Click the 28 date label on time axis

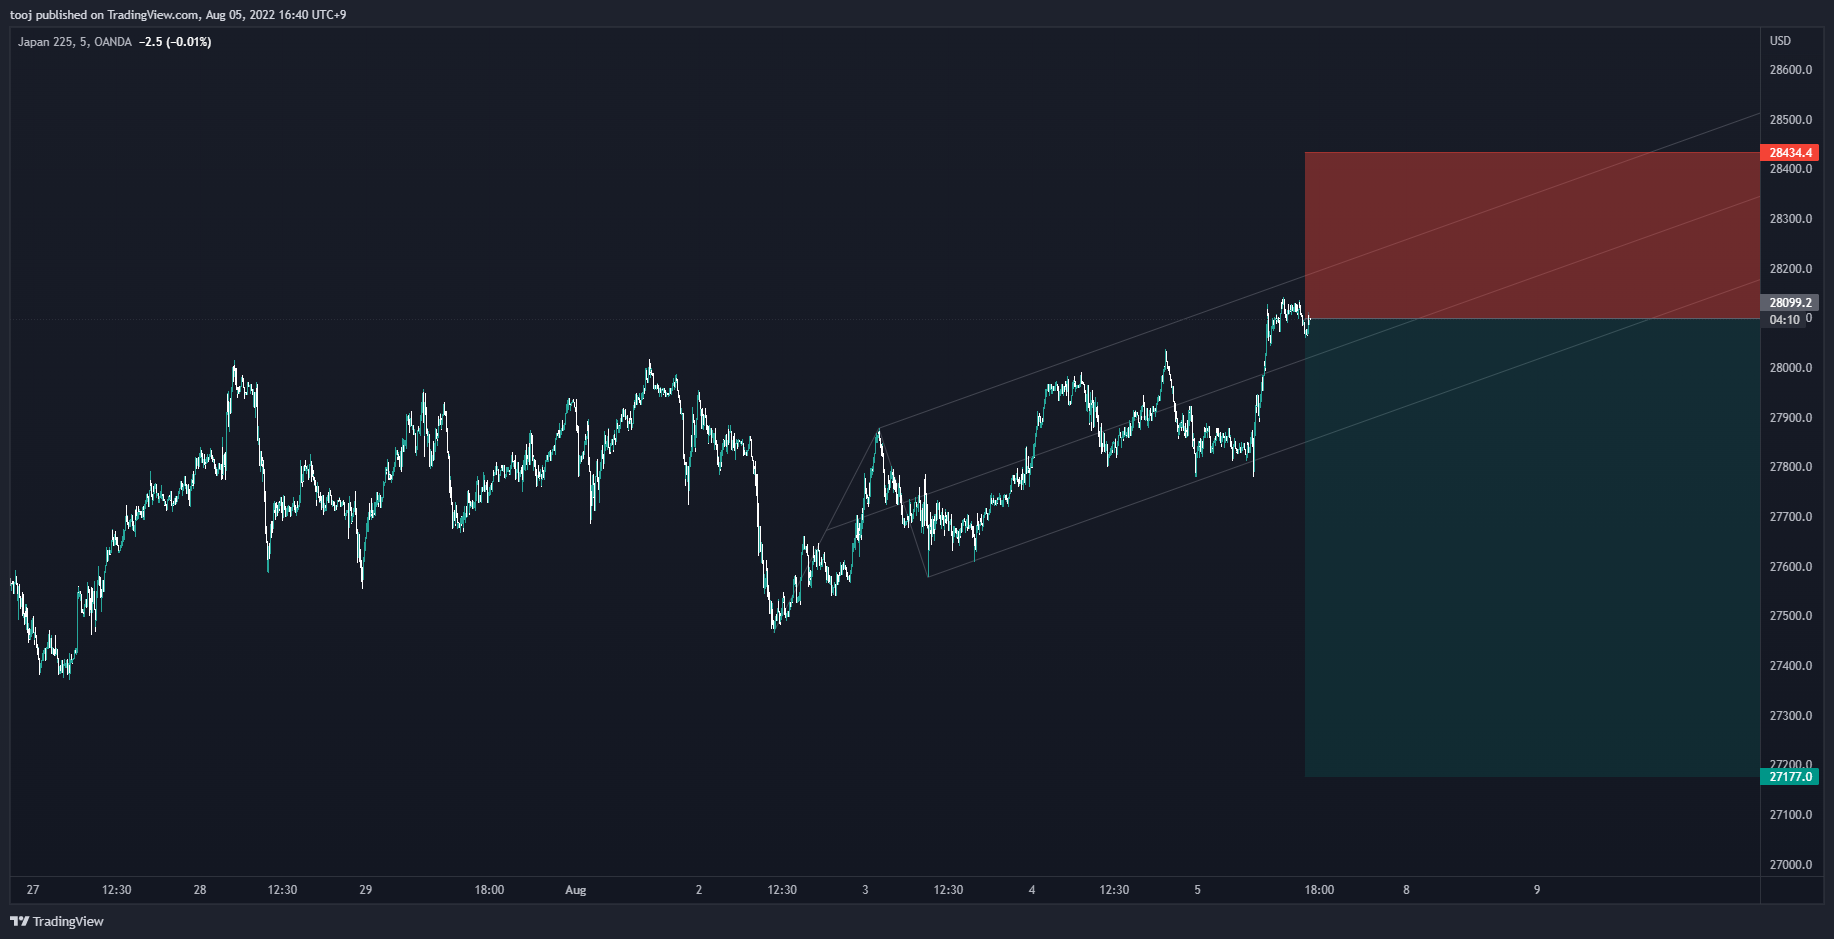coord(200,890)
